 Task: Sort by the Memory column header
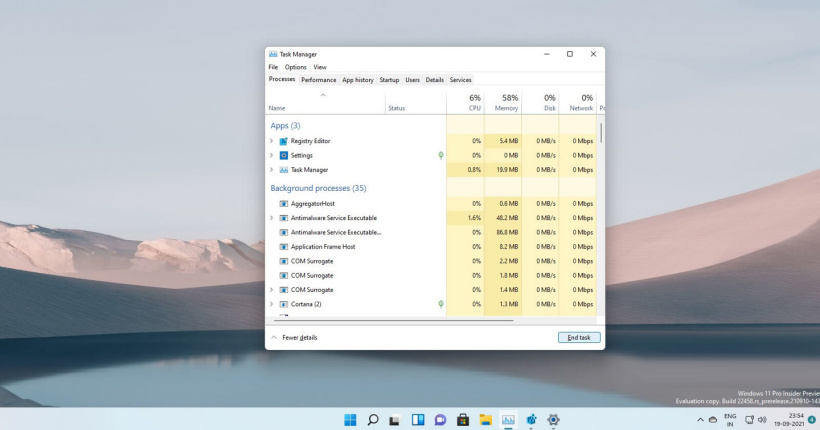[x=503, y=103]
